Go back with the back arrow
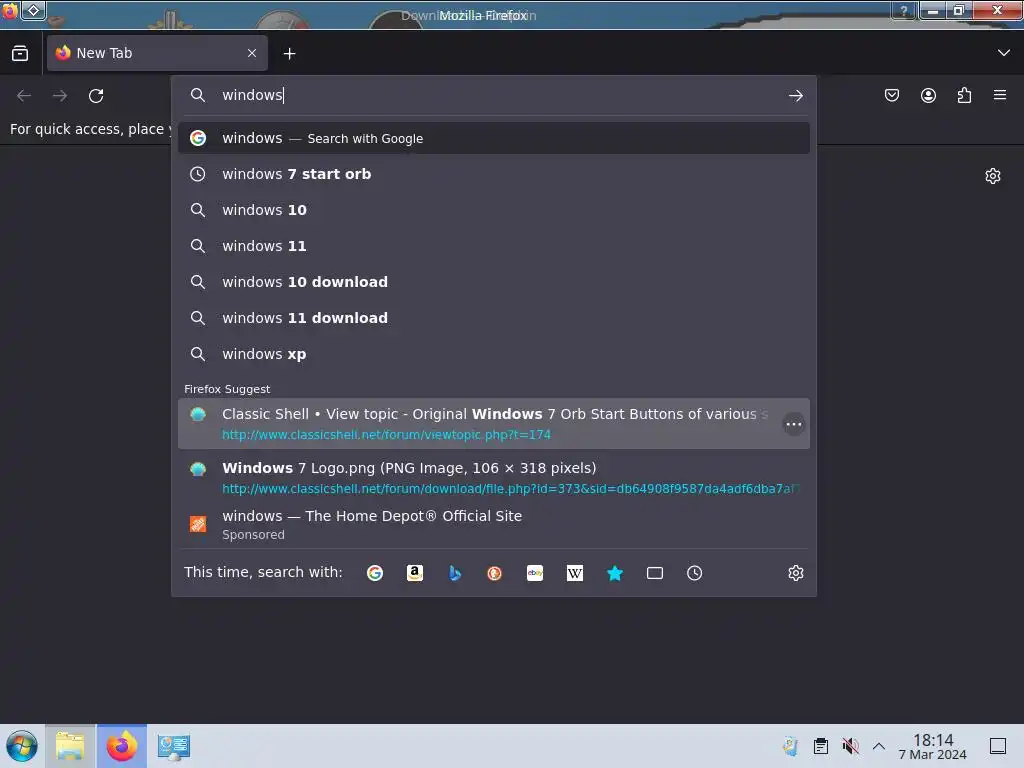1024x768 pixels. 24,96
